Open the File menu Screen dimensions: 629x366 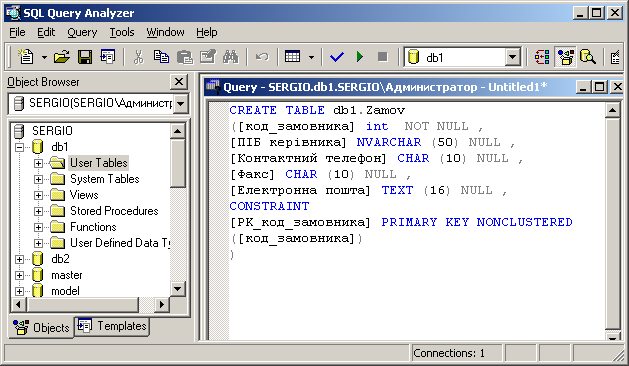pyautogui.click(x=17, y=32)
